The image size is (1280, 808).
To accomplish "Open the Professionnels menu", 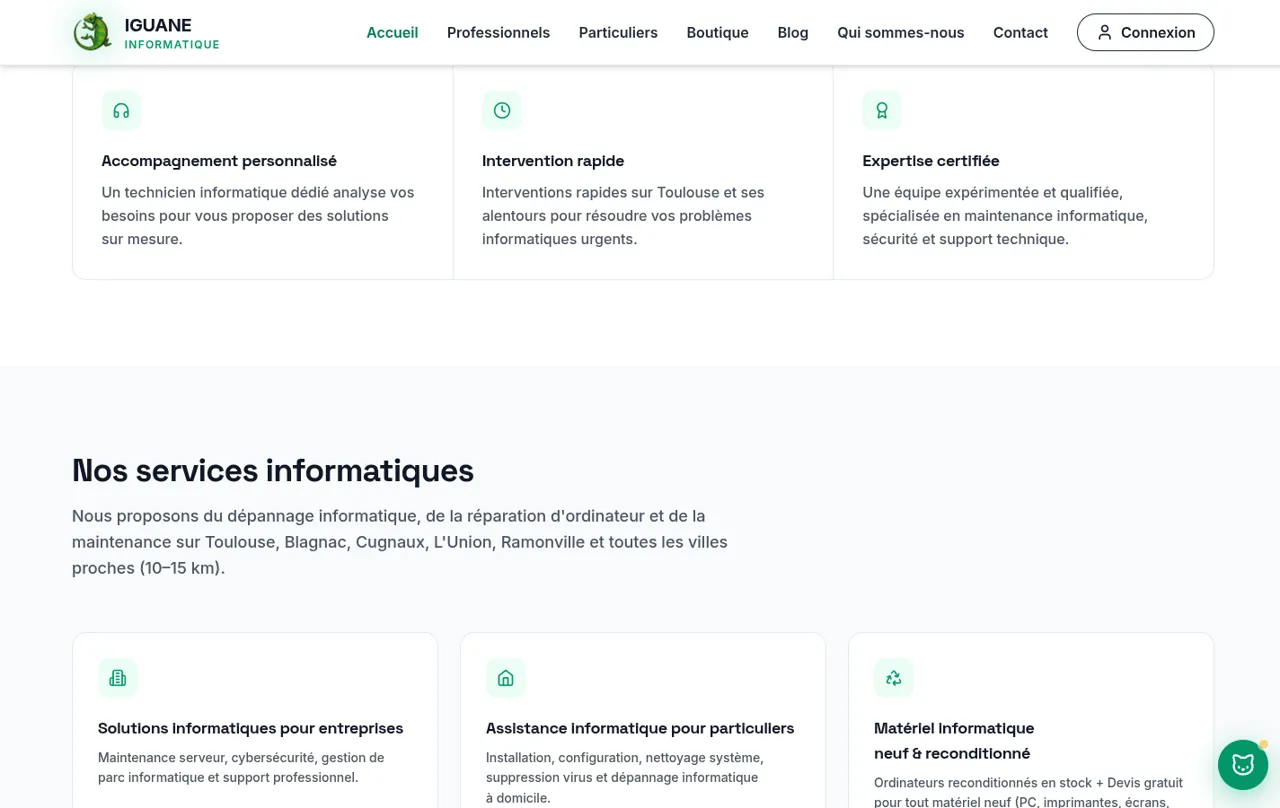I will click(x=498, y=32).
